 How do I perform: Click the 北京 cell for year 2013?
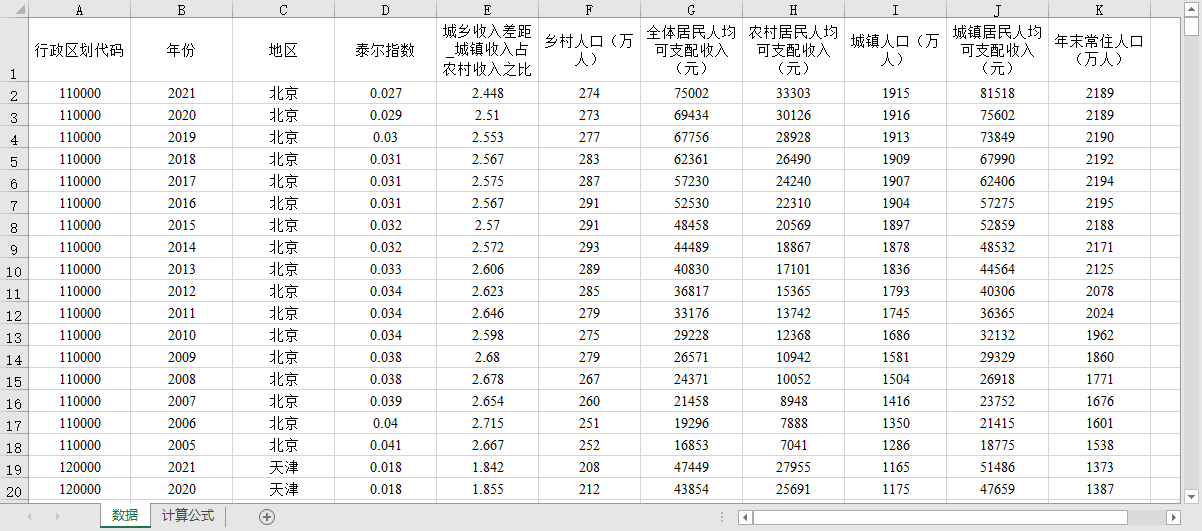(283, 270)
